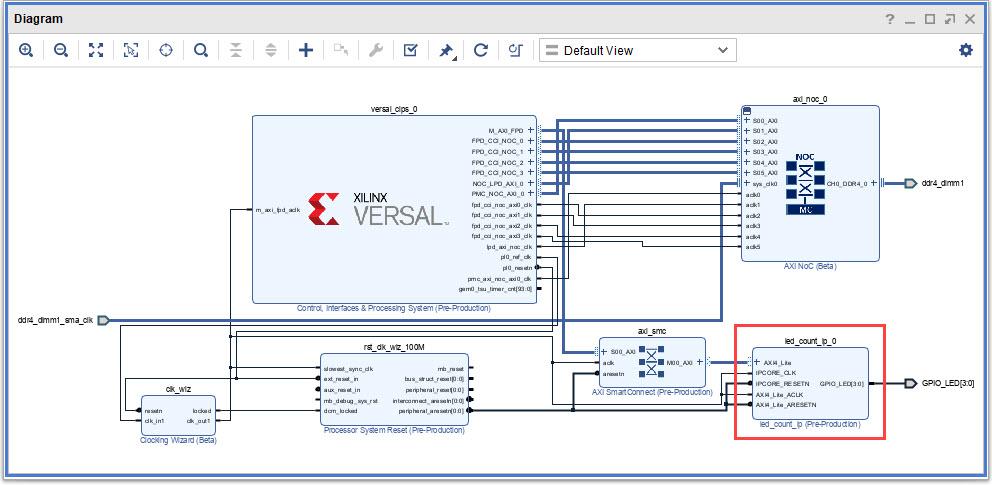Open the Default View dropdown
This screenshot has height=485, width=992.
point(637,50)
